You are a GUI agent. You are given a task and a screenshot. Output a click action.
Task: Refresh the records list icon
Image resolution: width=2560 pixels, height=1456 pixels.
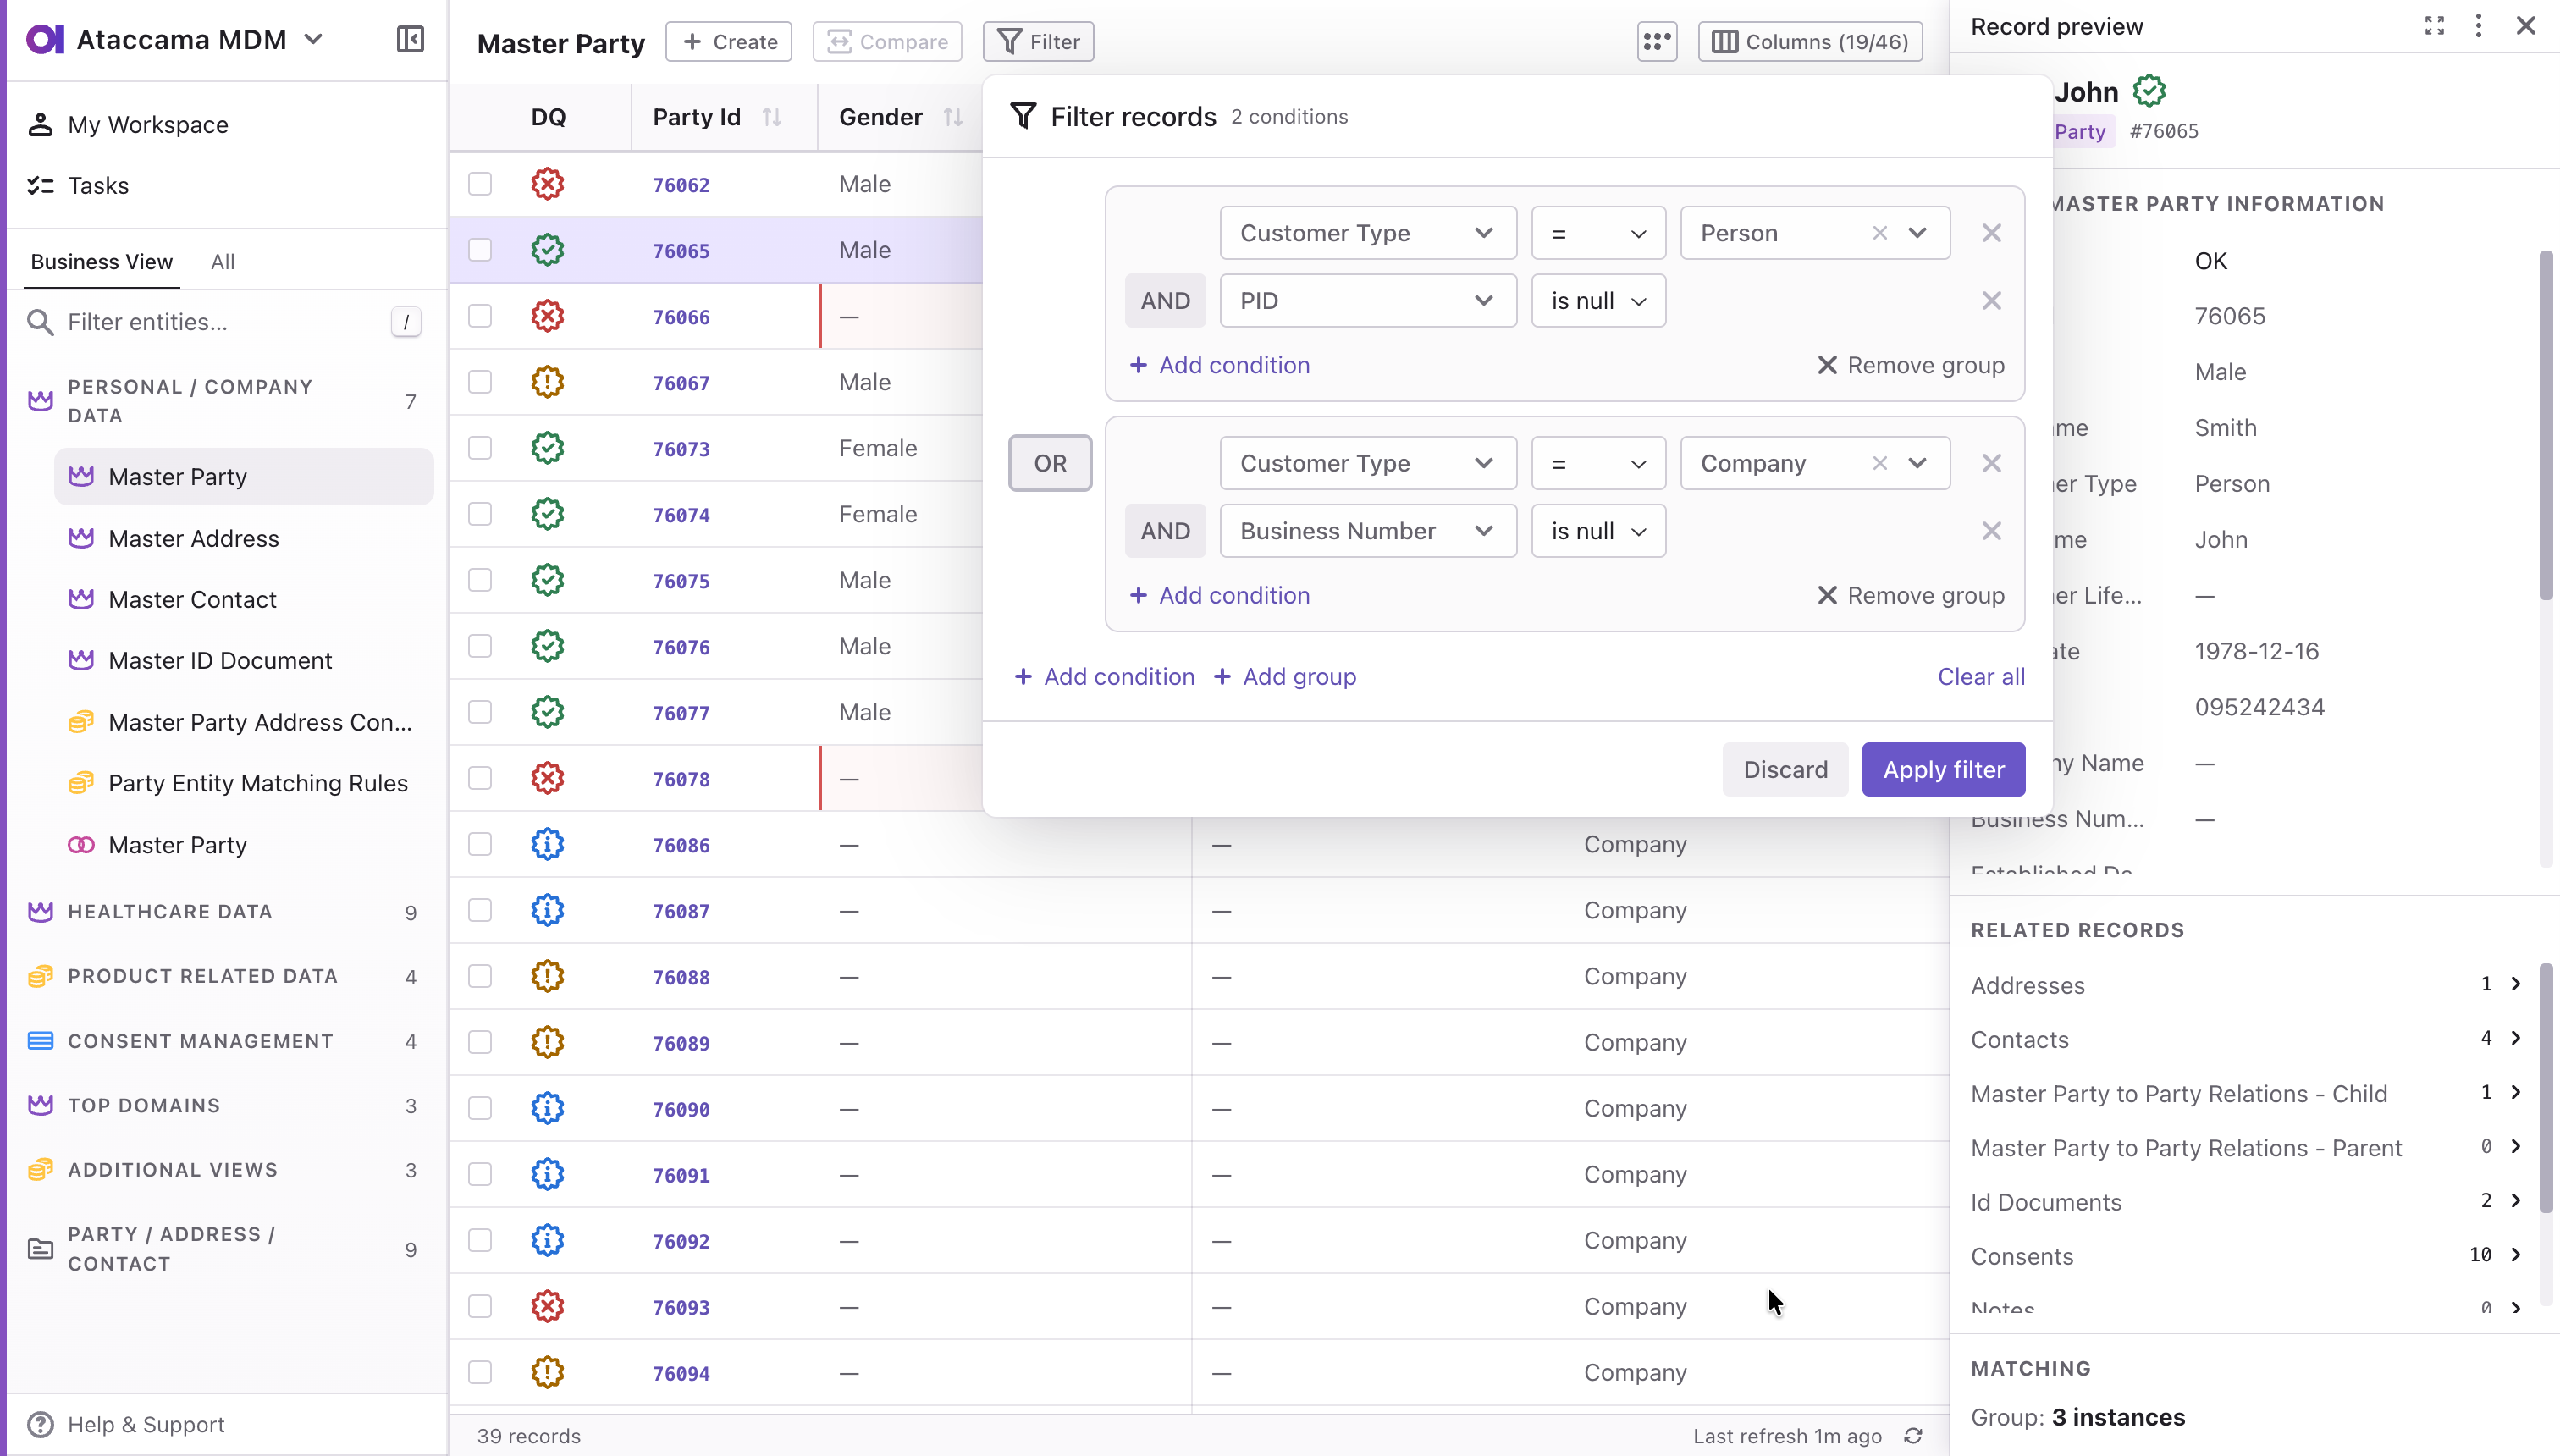pyautogui.click(x=1913, y=1436)
